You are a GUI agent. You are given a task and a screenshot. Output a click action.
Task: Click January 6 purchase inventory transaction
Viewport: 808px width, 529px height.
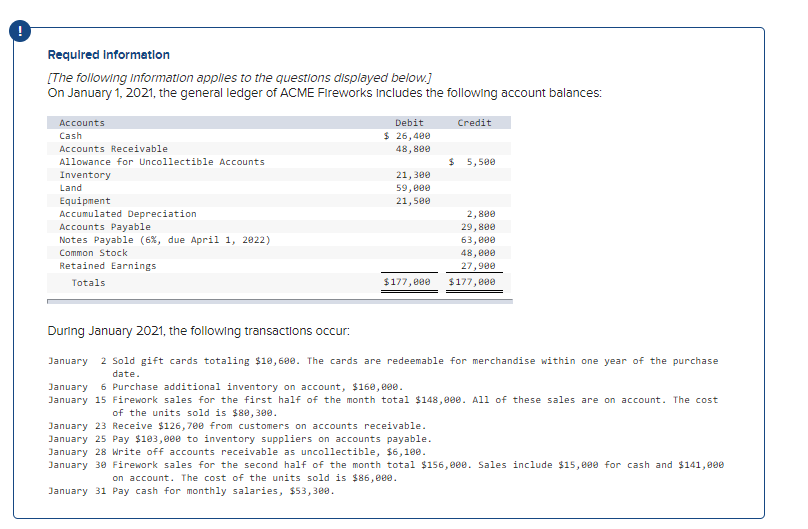point(226,387)
